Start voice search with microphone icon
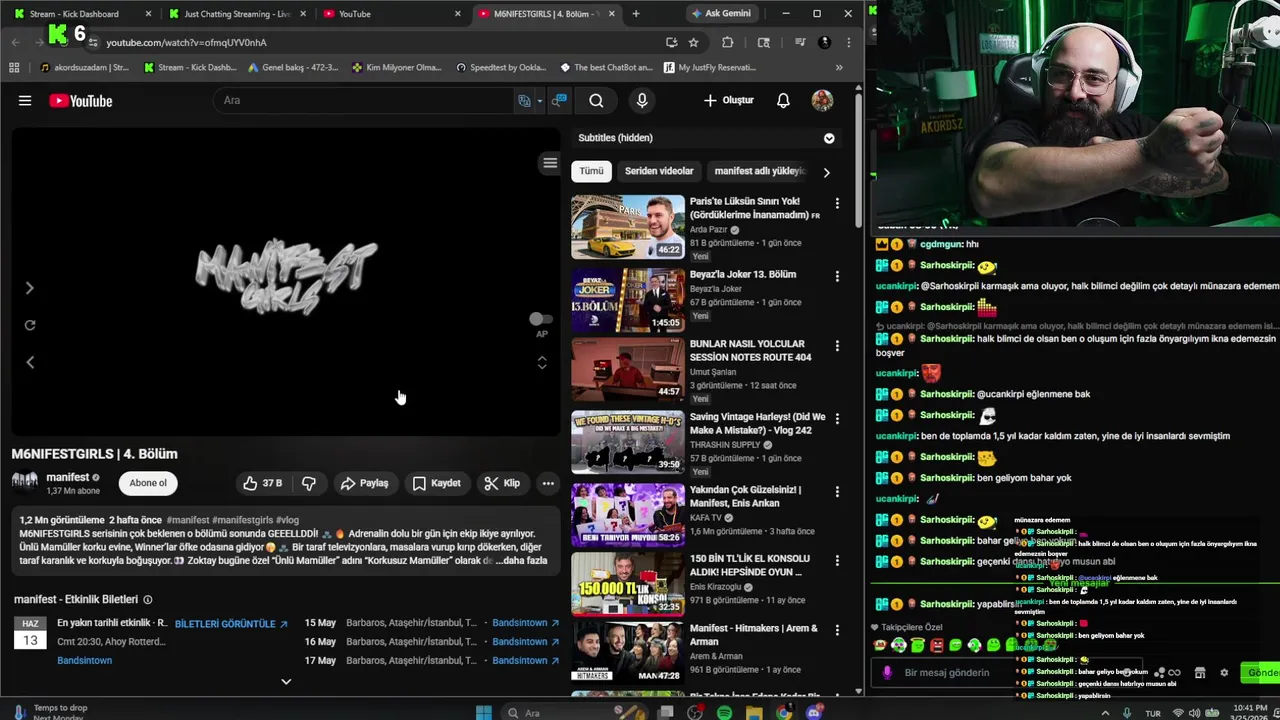The height and width of the screenshot is (720, 1280). point(642,100)
